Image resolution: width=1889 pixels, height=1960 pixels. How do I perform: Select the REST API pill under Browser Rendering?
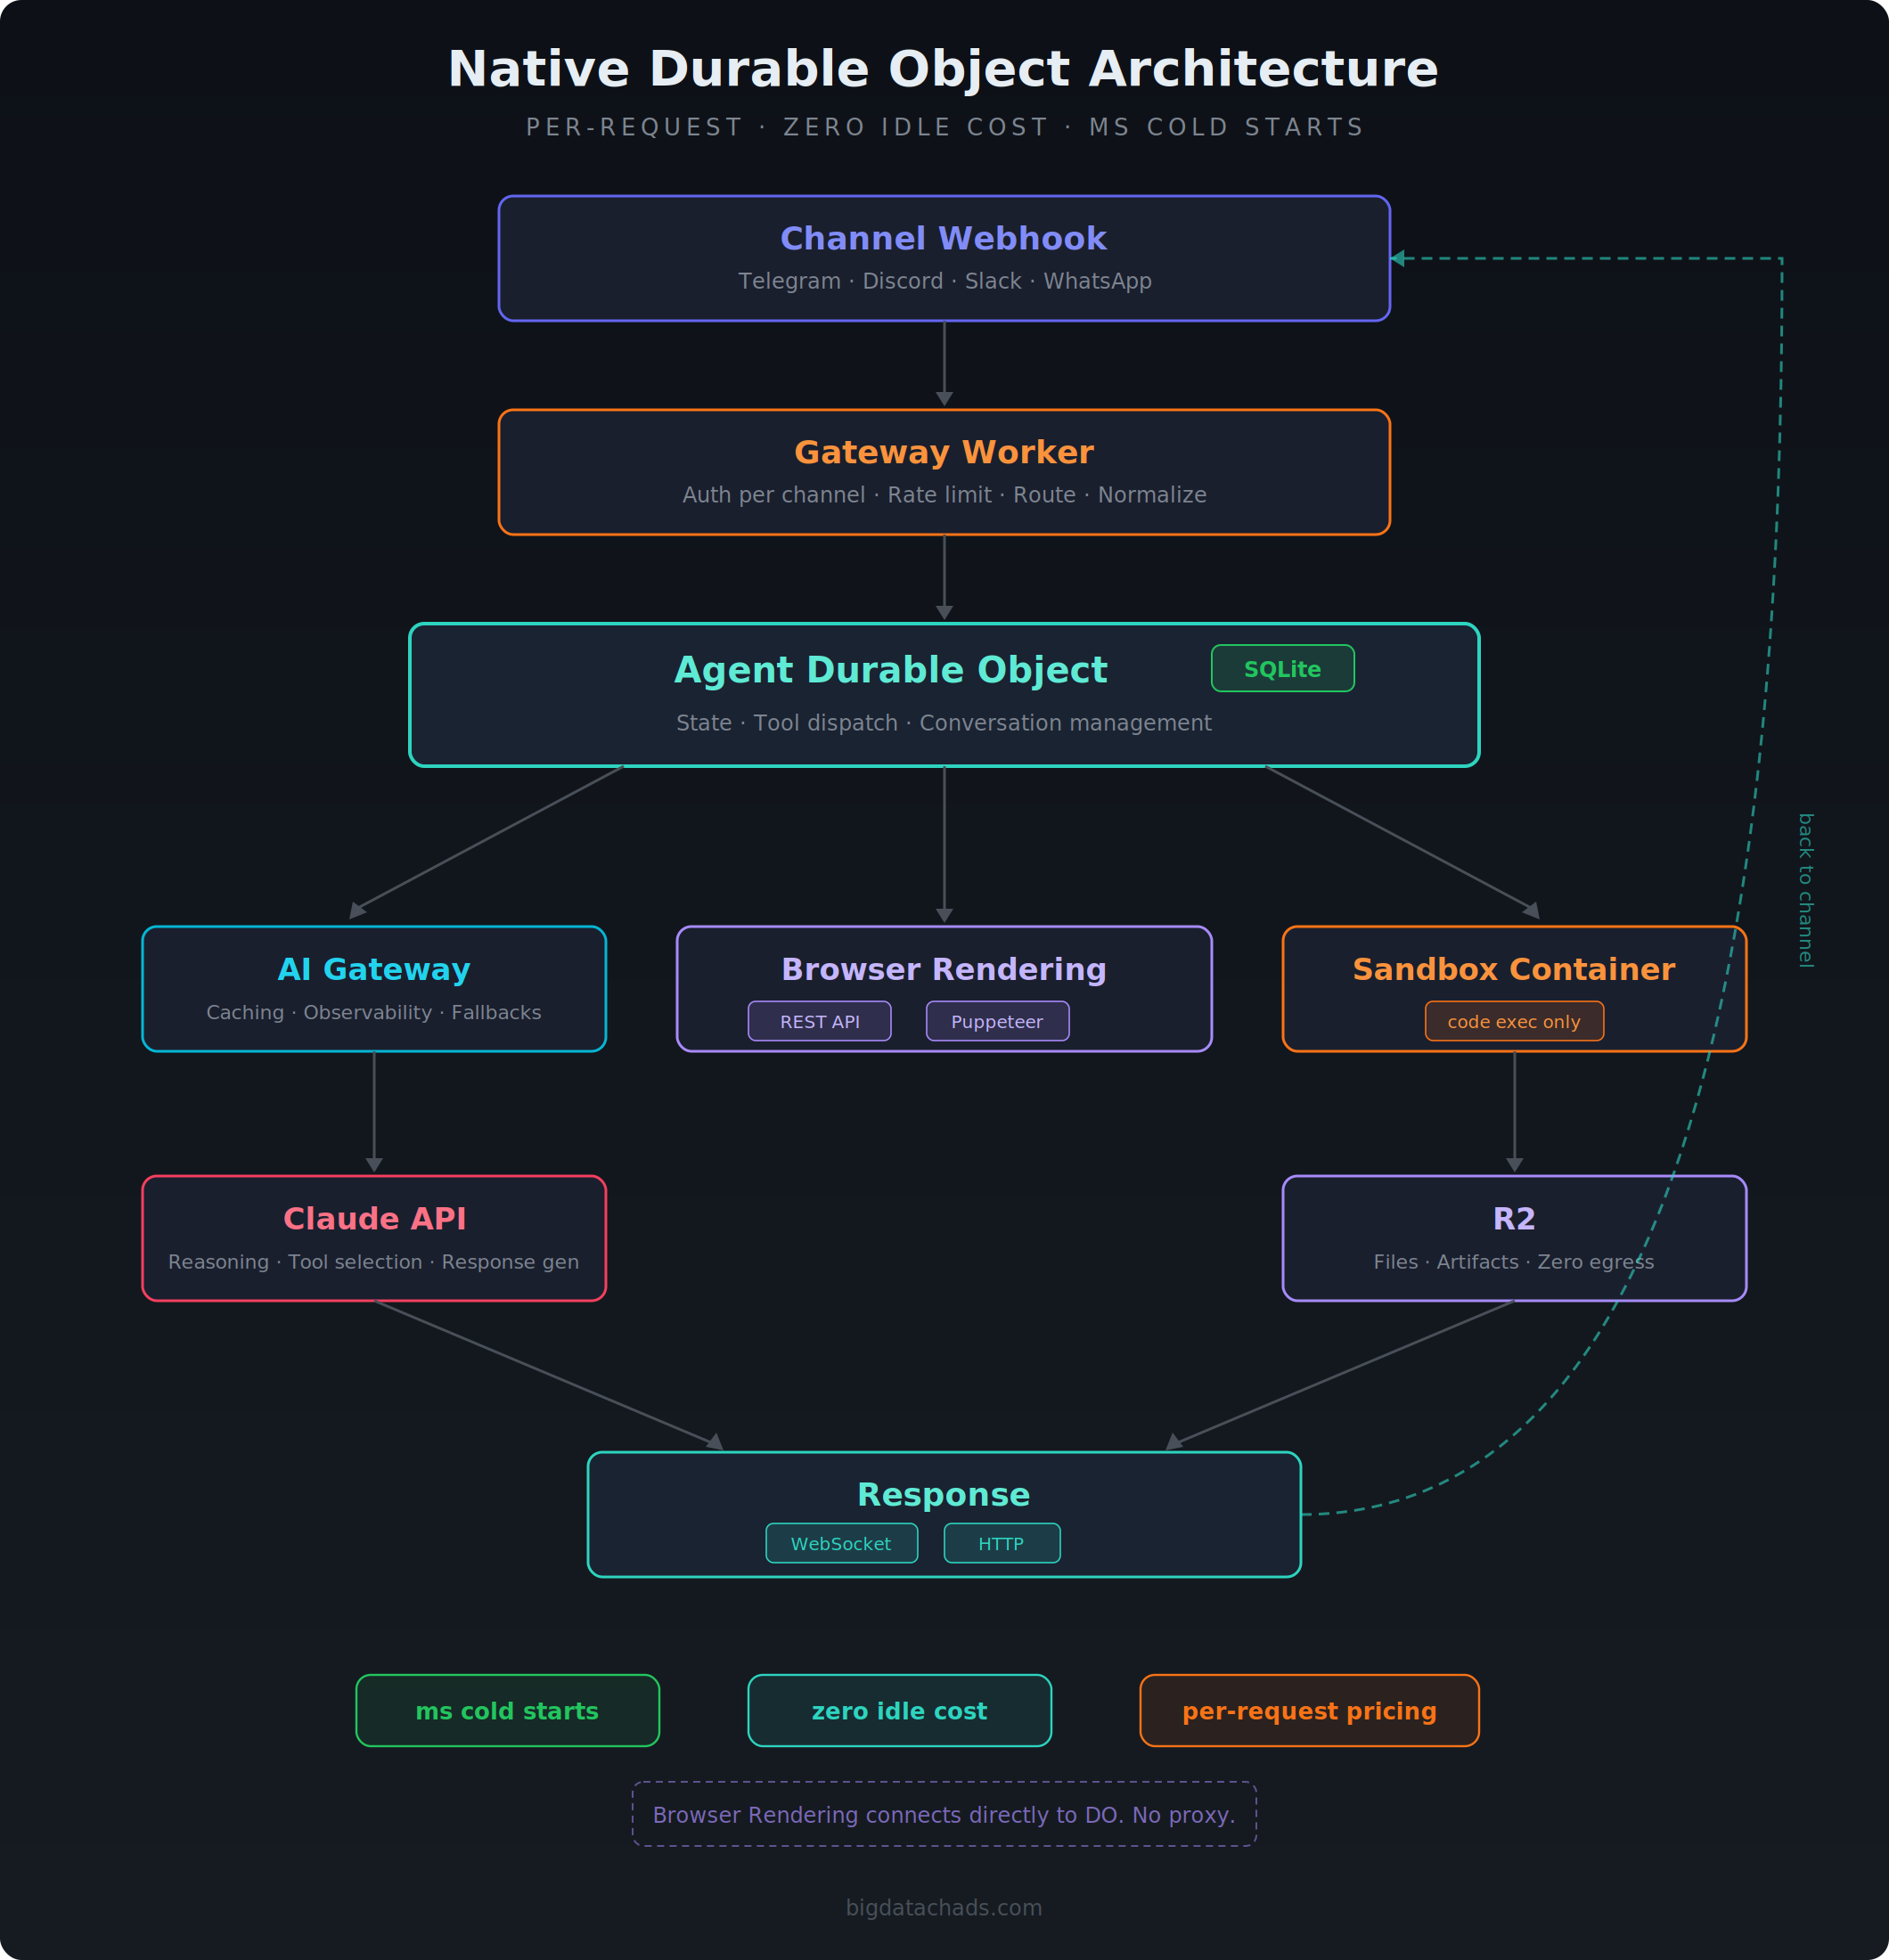tap(819, 1021)
